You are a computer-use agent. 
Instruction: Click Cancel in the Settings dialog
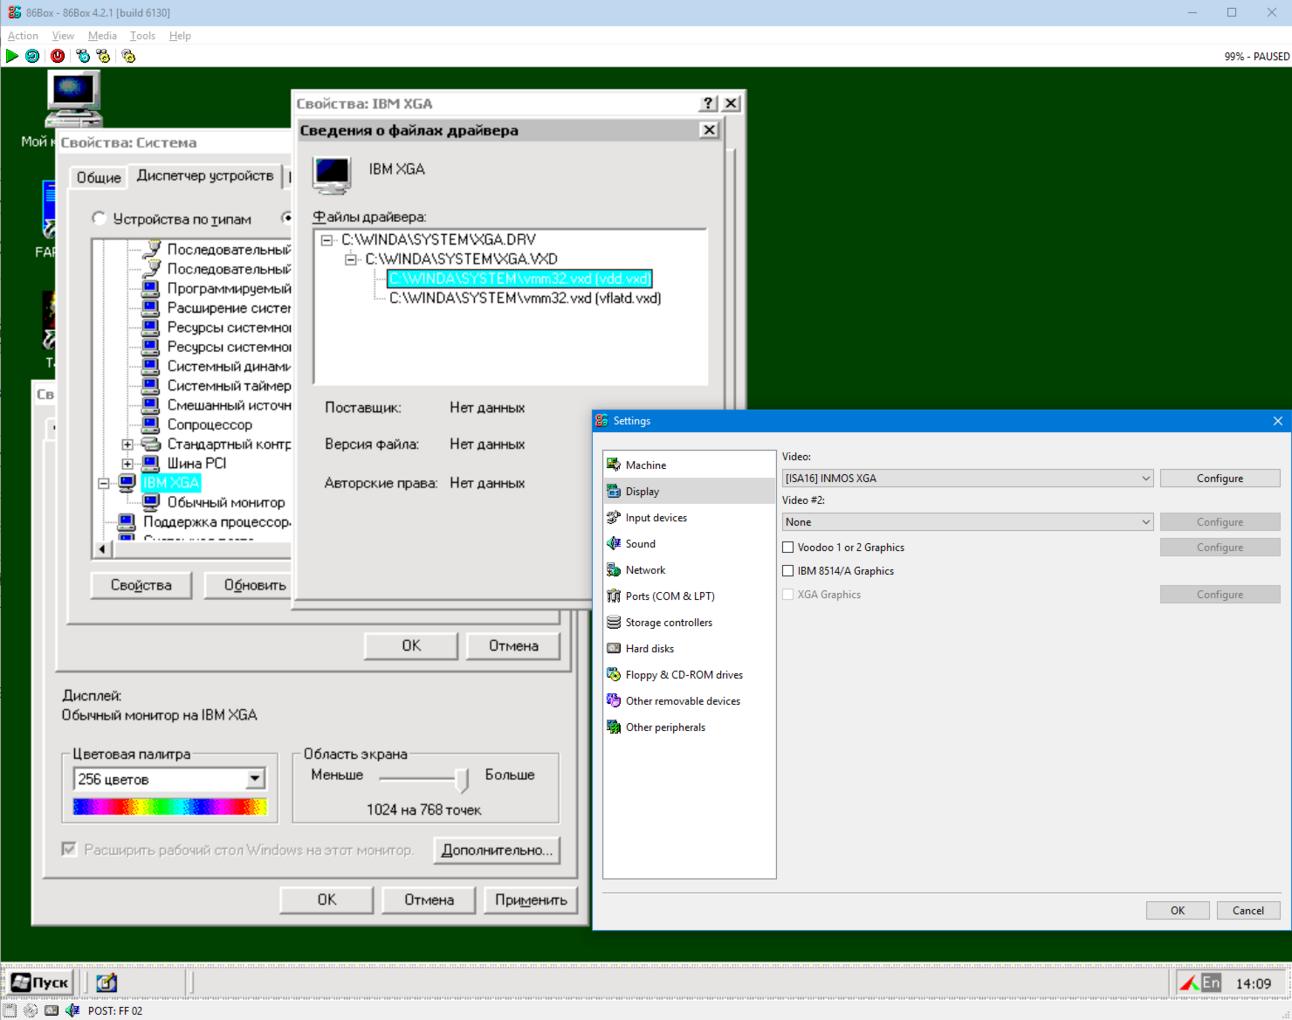(x=1248, y=910)
